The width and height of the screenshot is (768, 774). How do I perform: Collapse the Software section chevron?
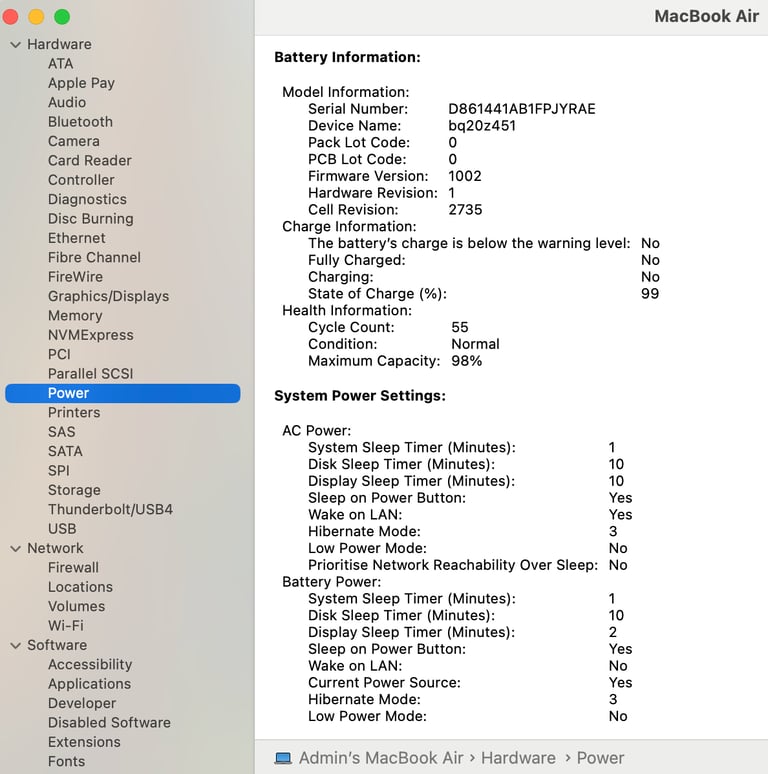16,645
